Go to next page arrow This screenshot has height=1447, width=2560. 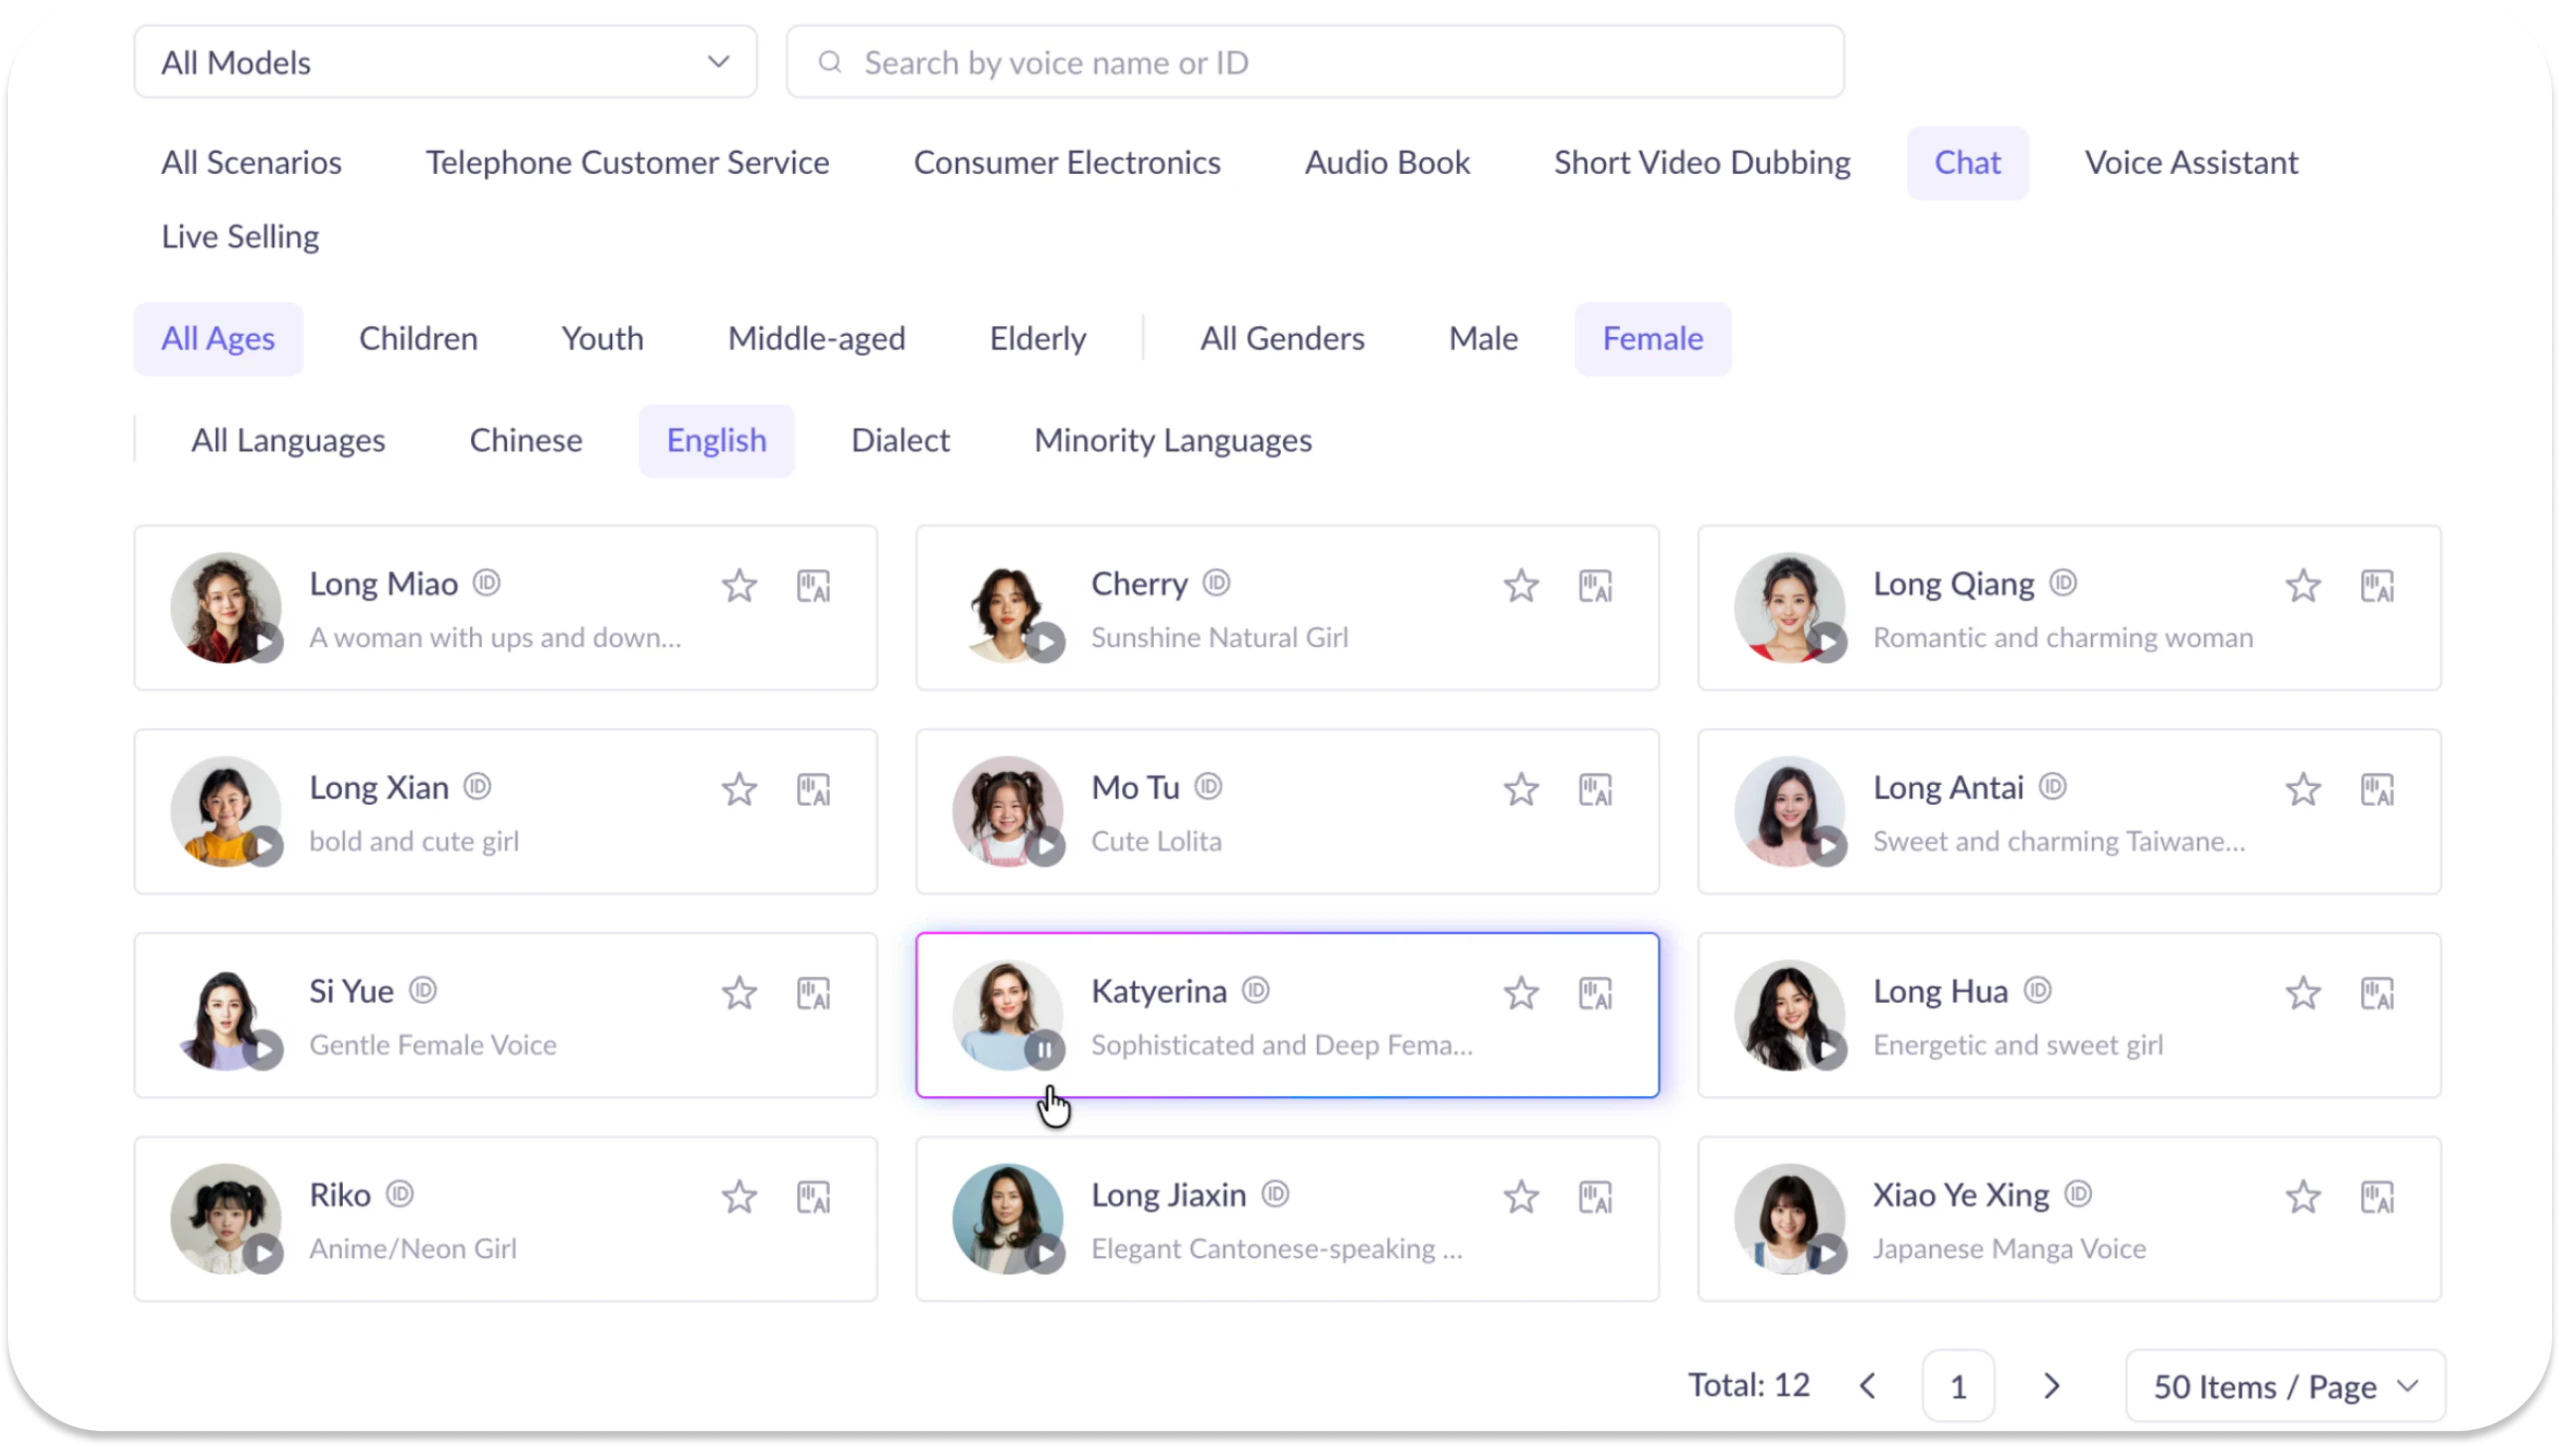click(x=2052, y=1386)
